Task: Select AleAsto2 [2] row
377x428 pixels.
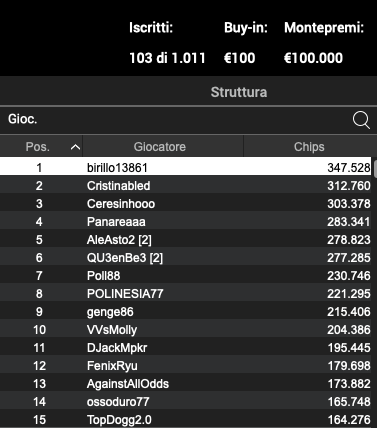Action: pos(185,240)
